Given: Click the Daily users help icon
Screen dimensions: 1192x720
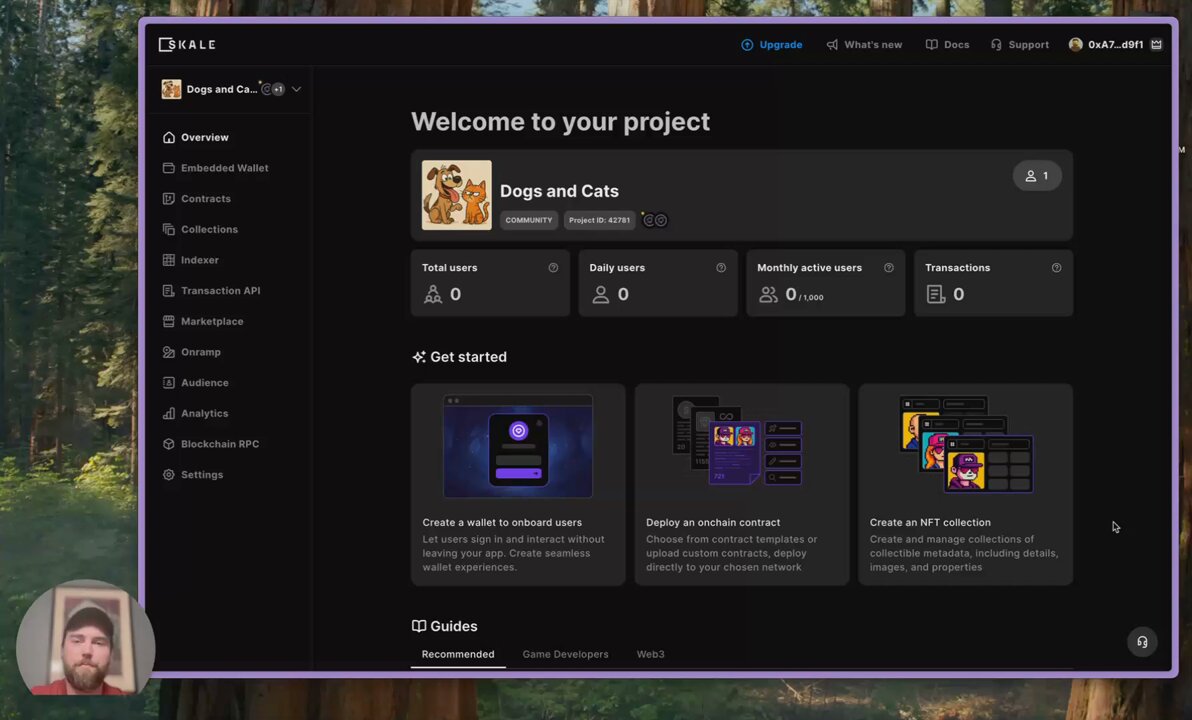Looking at the screenshot, I should point(721,268).
